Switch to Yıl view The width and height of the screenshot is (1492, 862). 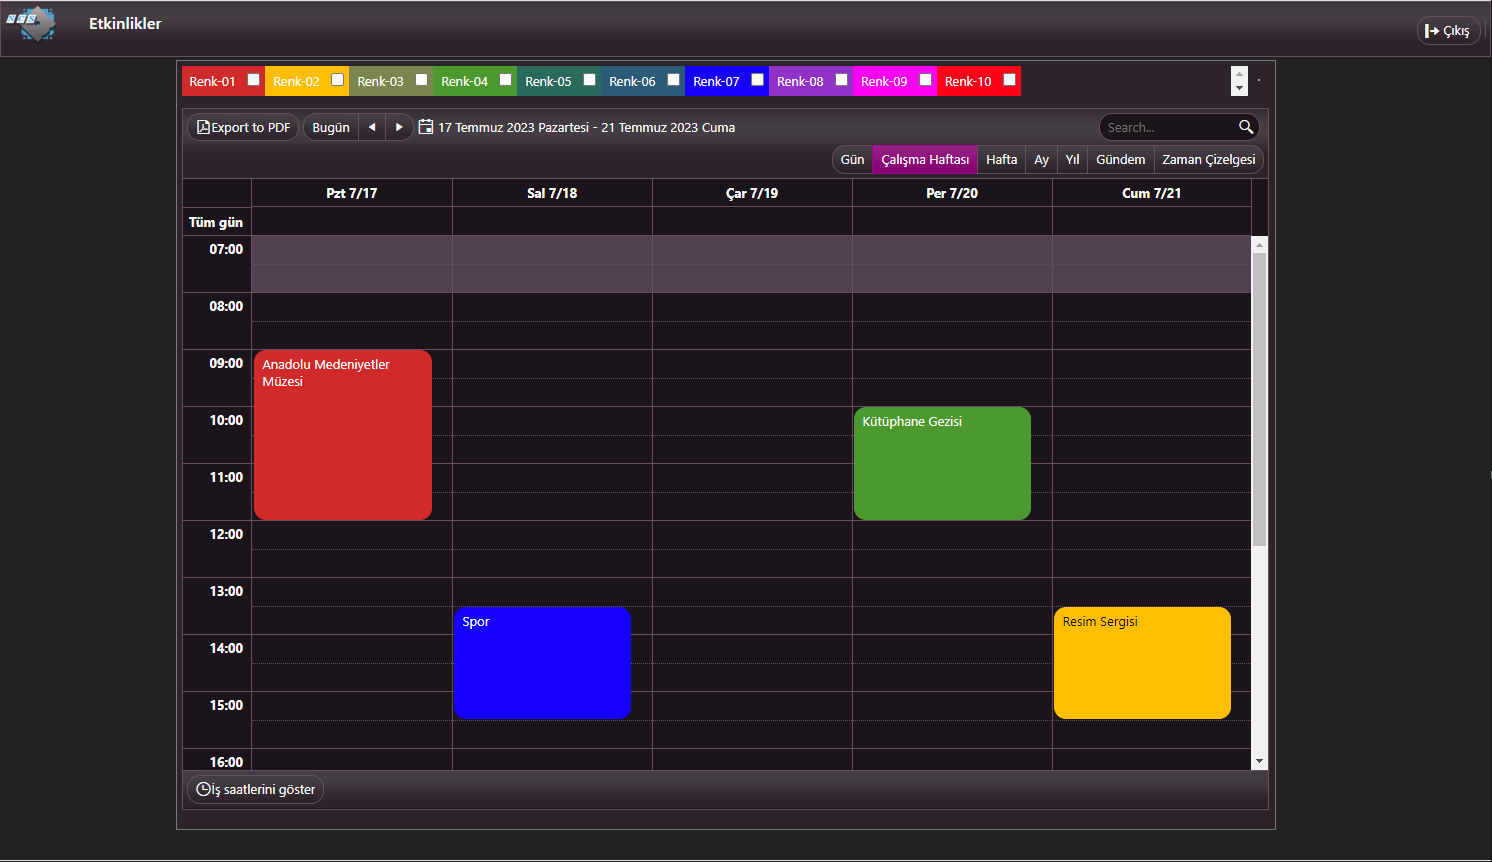1072,160
